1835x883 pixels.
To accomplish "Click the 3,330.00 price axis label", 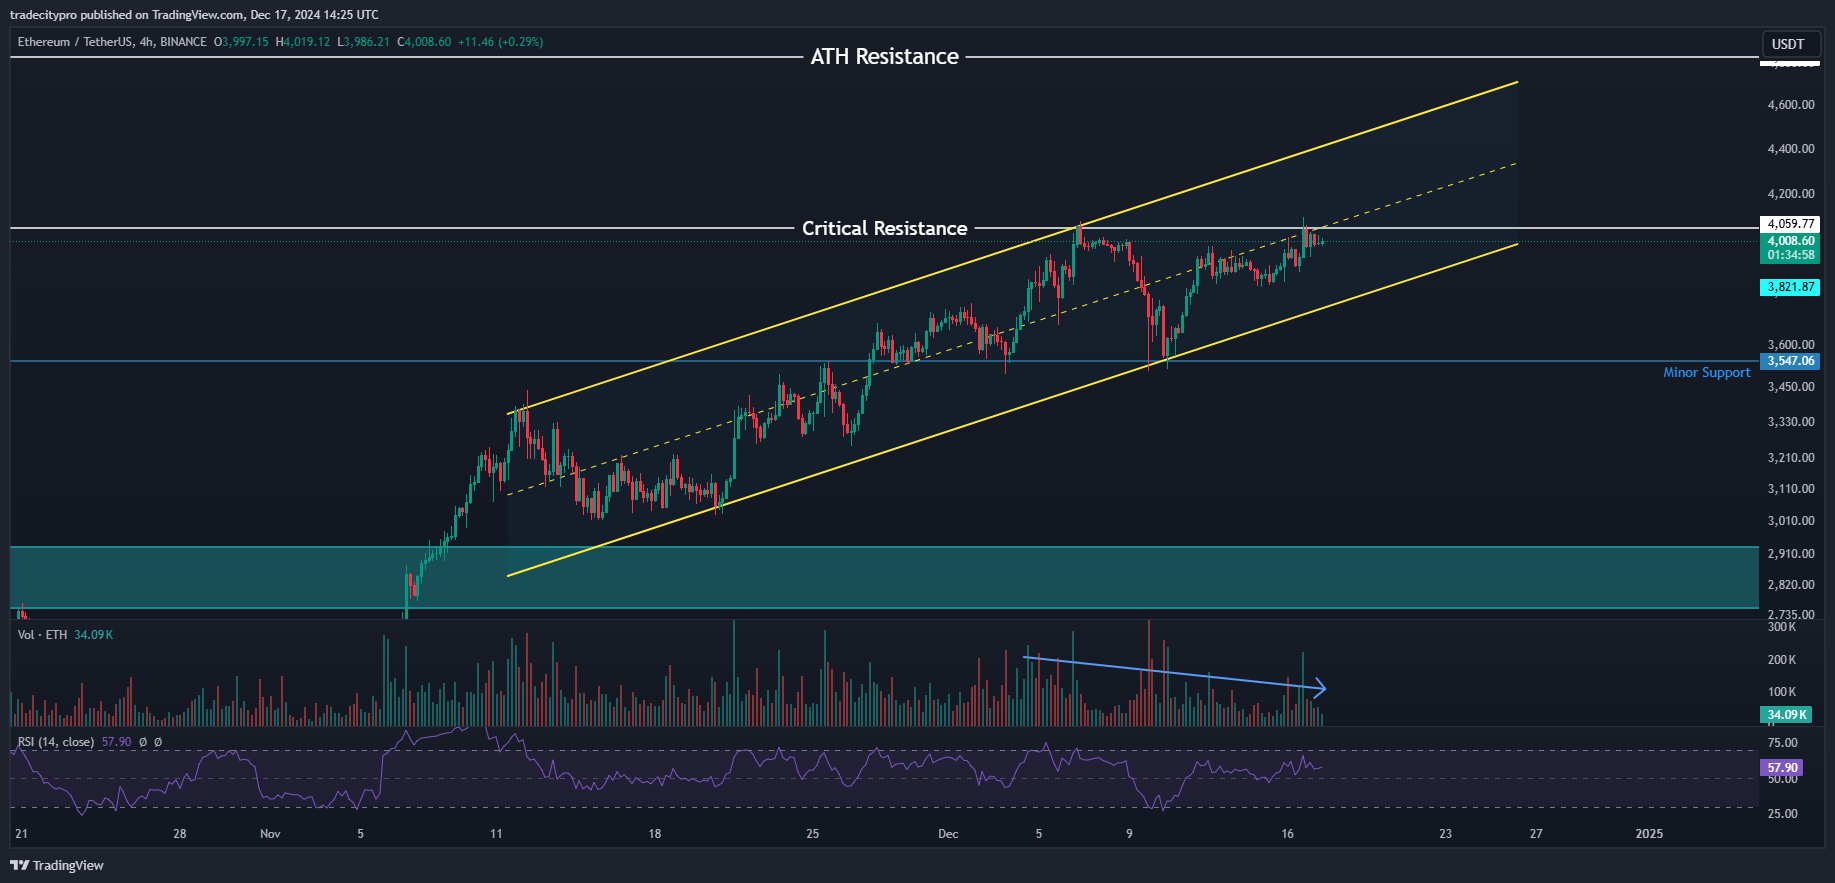I will (1791, 422).
